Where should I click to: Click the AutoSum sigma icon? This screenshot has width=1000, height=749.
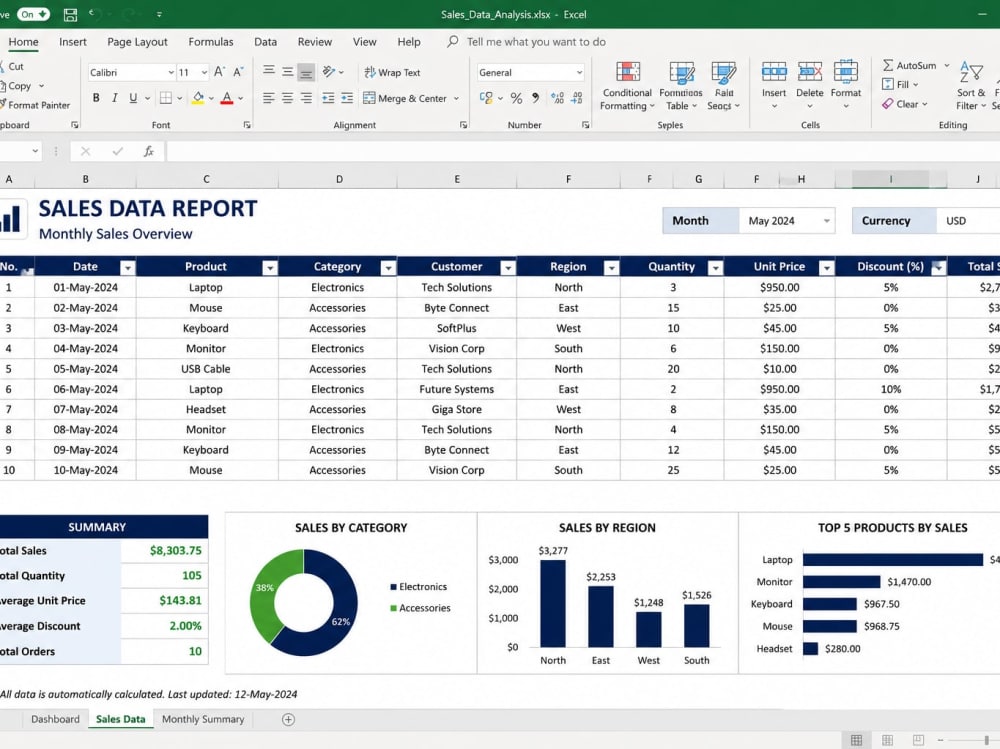888,65
